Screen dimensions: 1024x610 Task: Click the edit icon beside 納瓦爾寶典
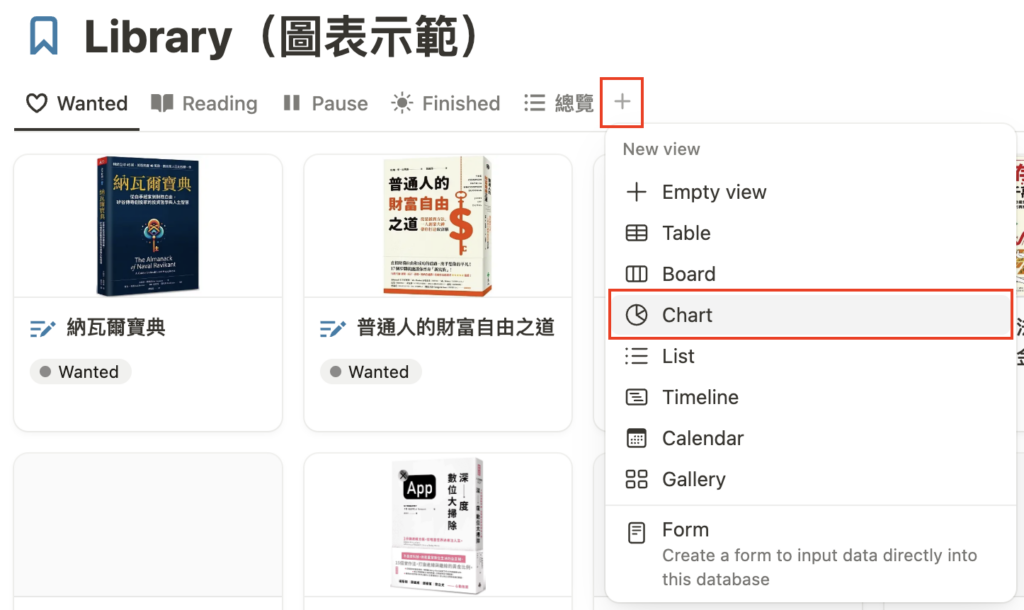(x=42, y=328)
